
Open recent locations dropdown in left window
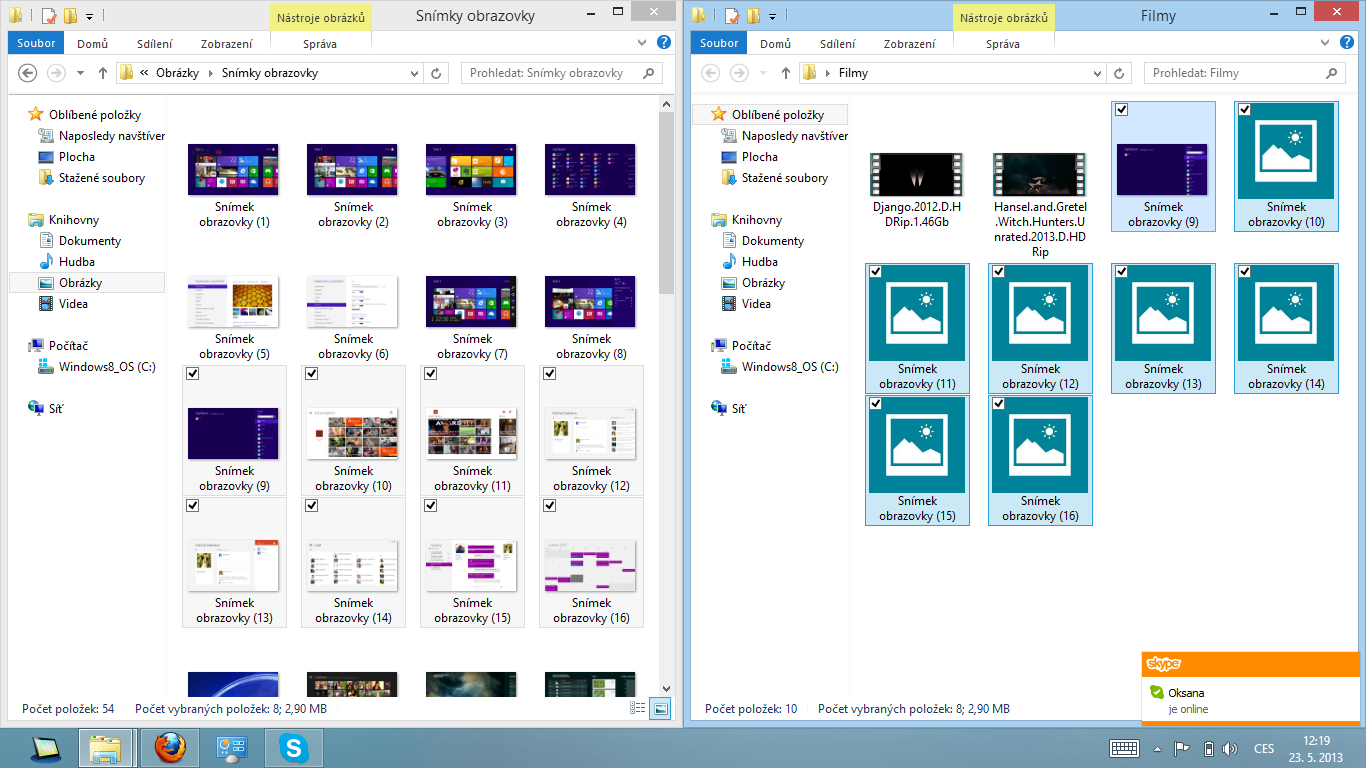coord(78,73)
